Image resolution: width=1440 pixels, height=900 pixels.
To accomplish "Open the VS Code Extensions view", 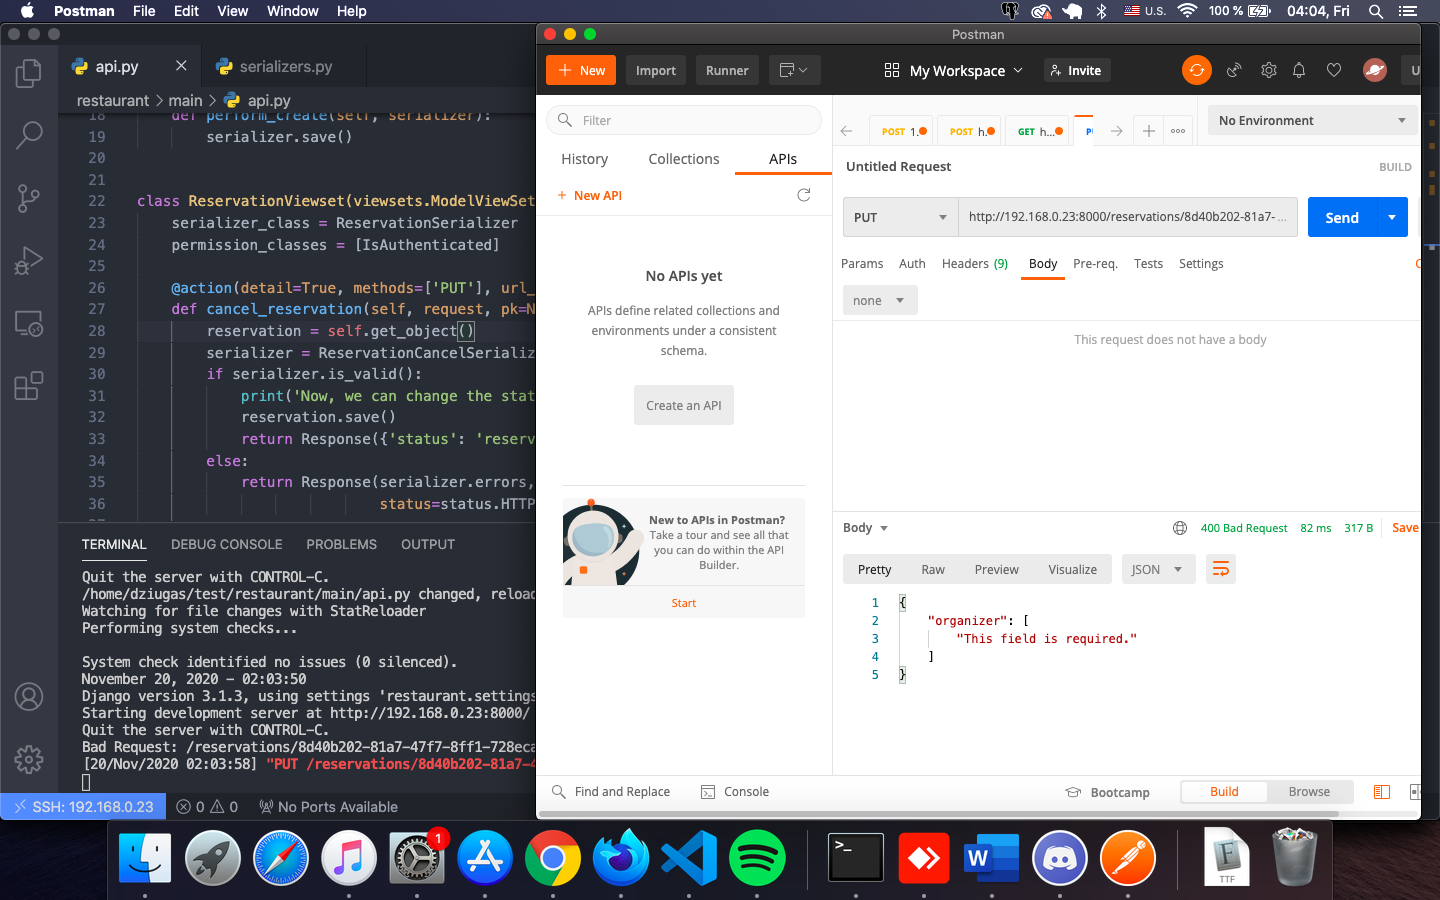I will click(x=29, y=385).
